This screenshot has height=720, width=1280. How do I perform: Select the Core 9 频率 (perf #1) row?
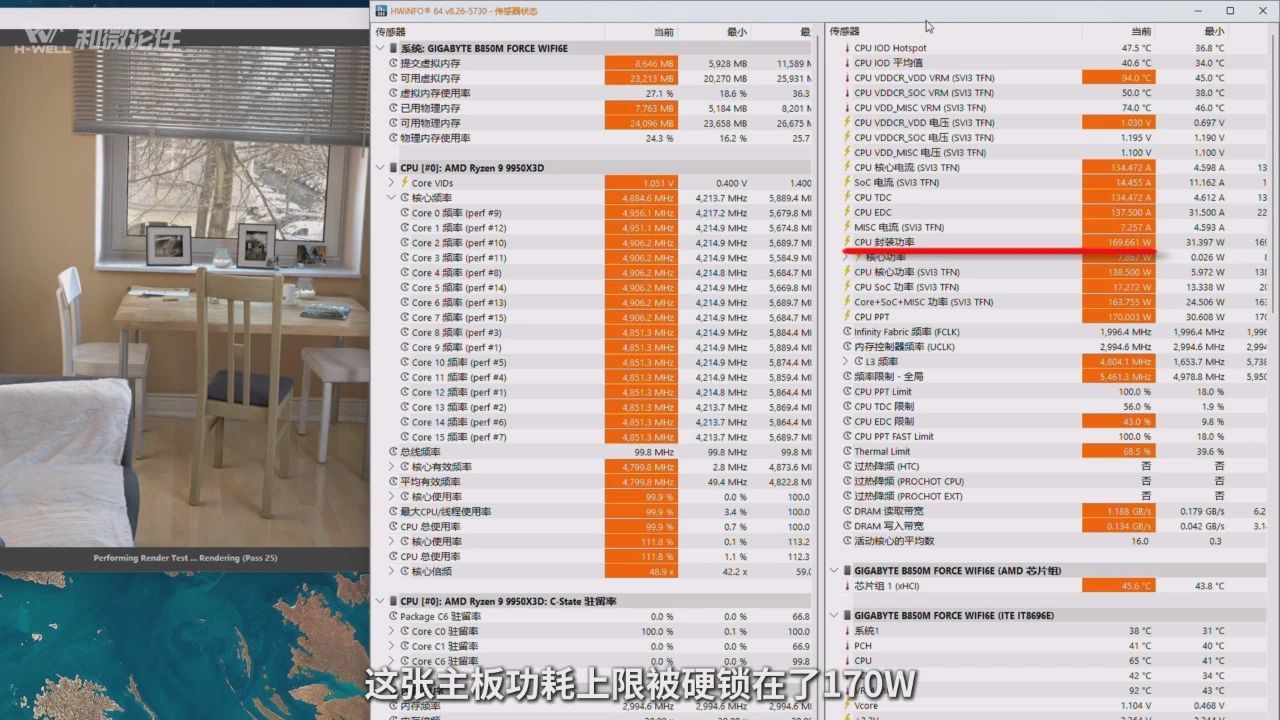[593, 348]
